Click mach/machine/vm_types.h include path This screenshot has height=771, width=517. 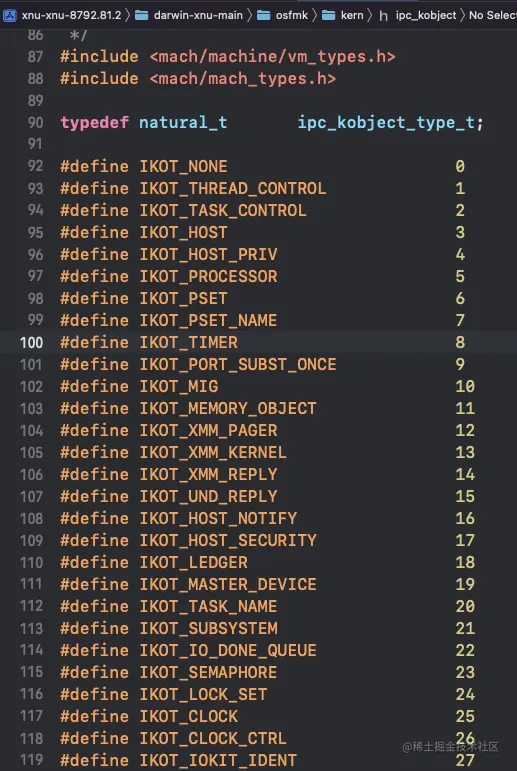(272, 57)
